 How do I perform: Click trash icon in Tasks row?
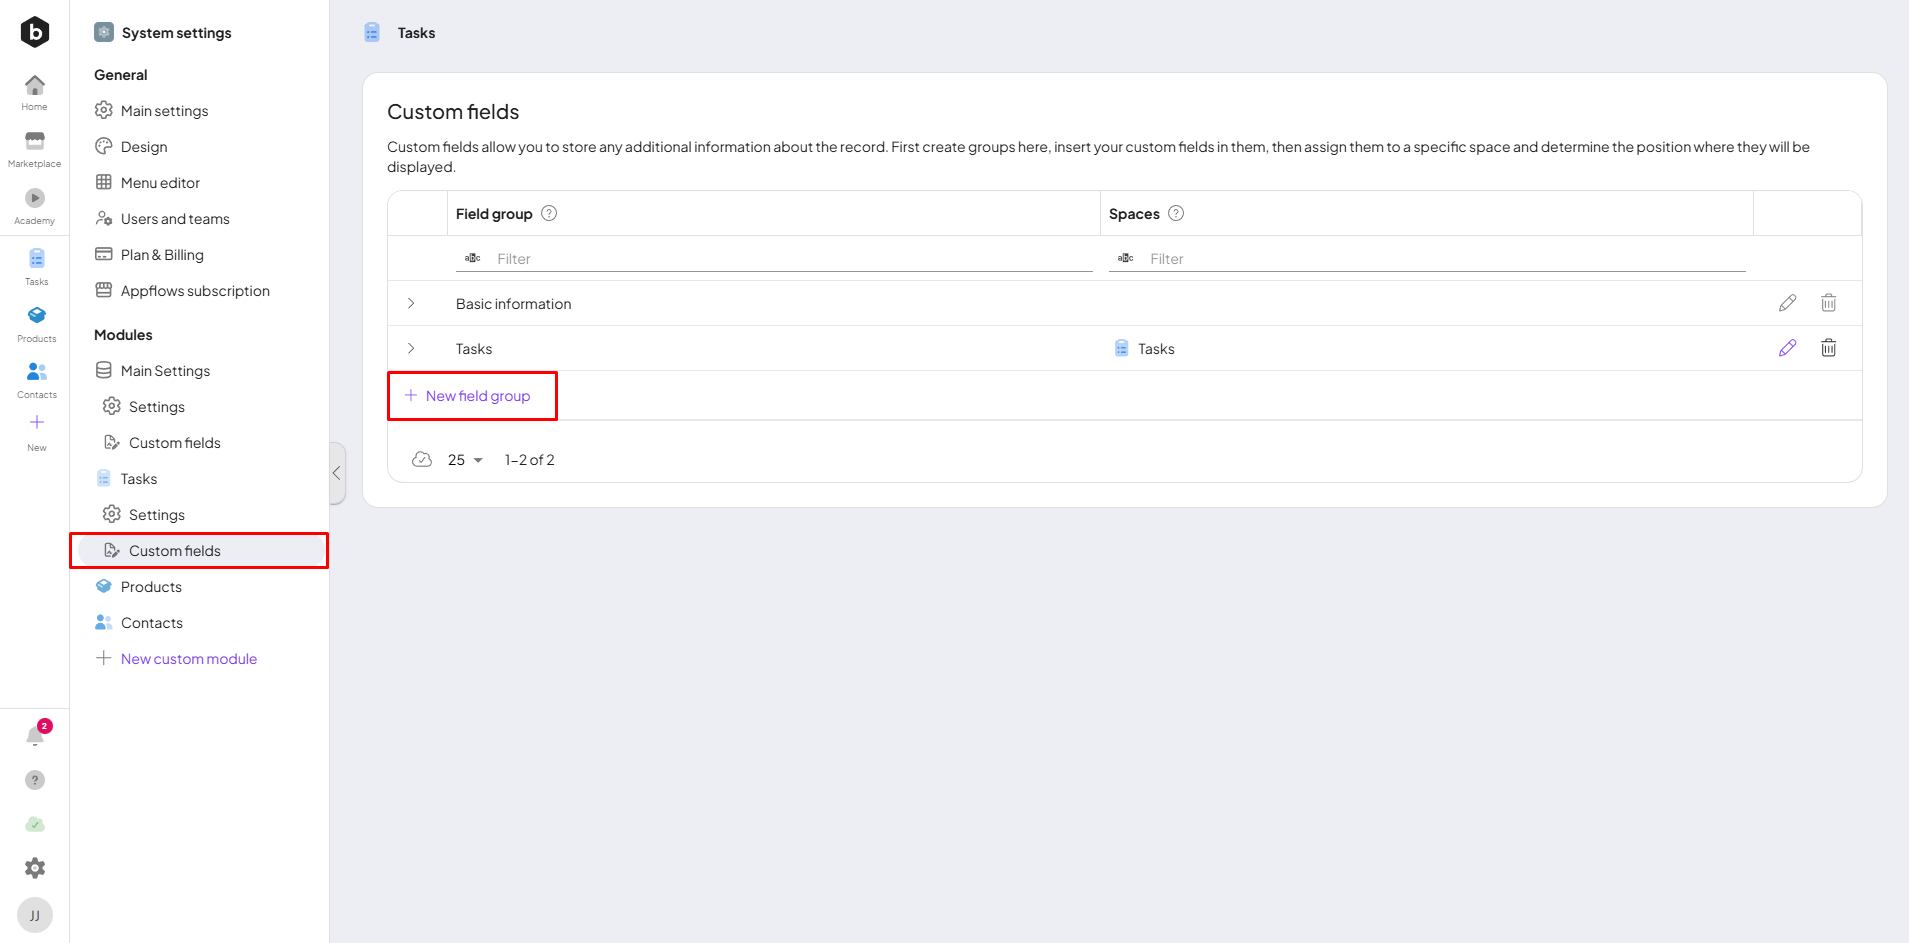pyautogui.click(x=1828, y=348)
